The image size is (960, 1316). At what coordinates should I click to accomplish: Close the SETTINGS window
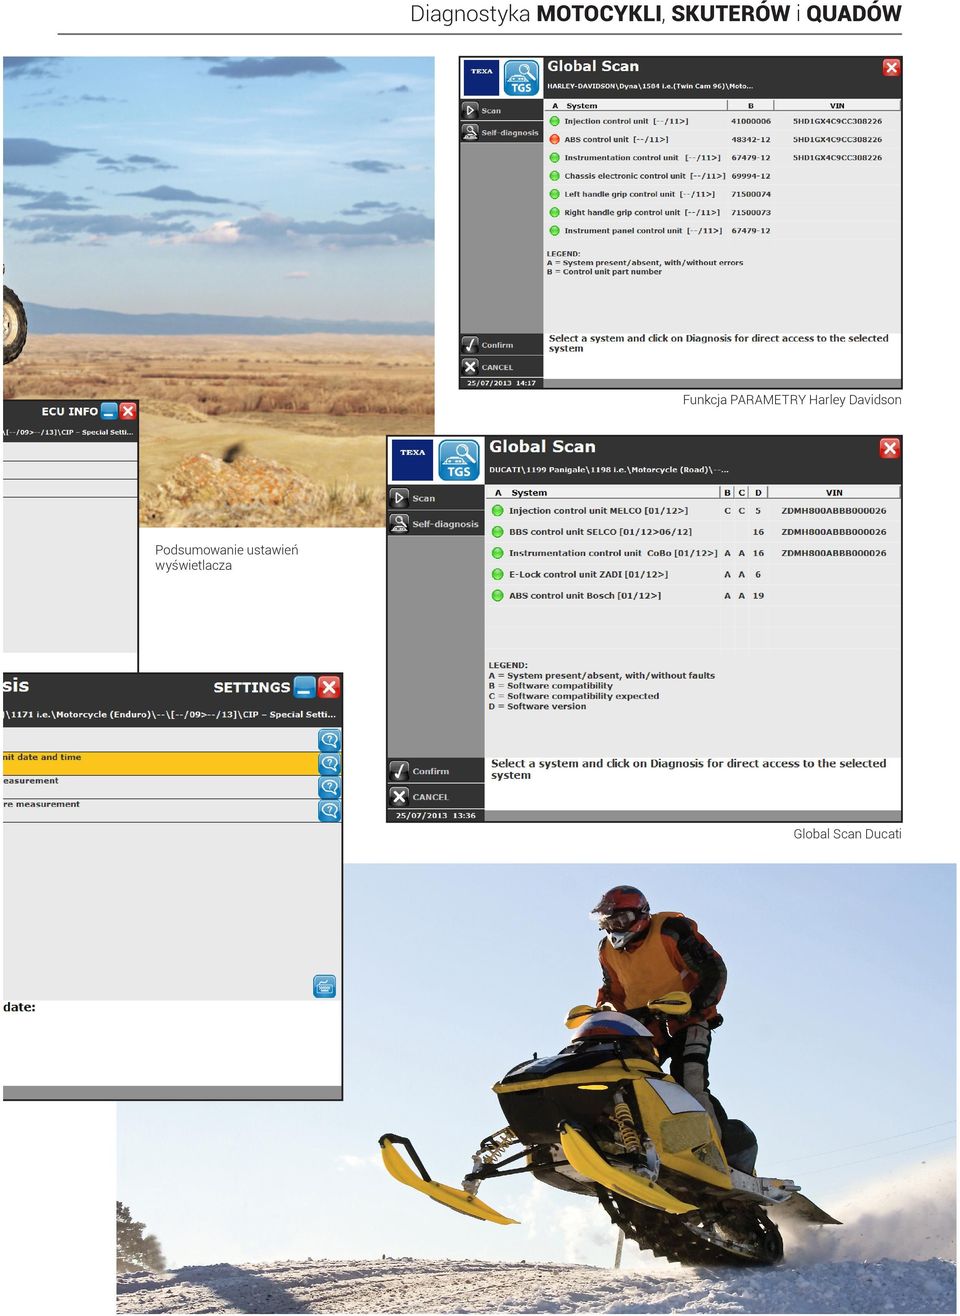329,687
